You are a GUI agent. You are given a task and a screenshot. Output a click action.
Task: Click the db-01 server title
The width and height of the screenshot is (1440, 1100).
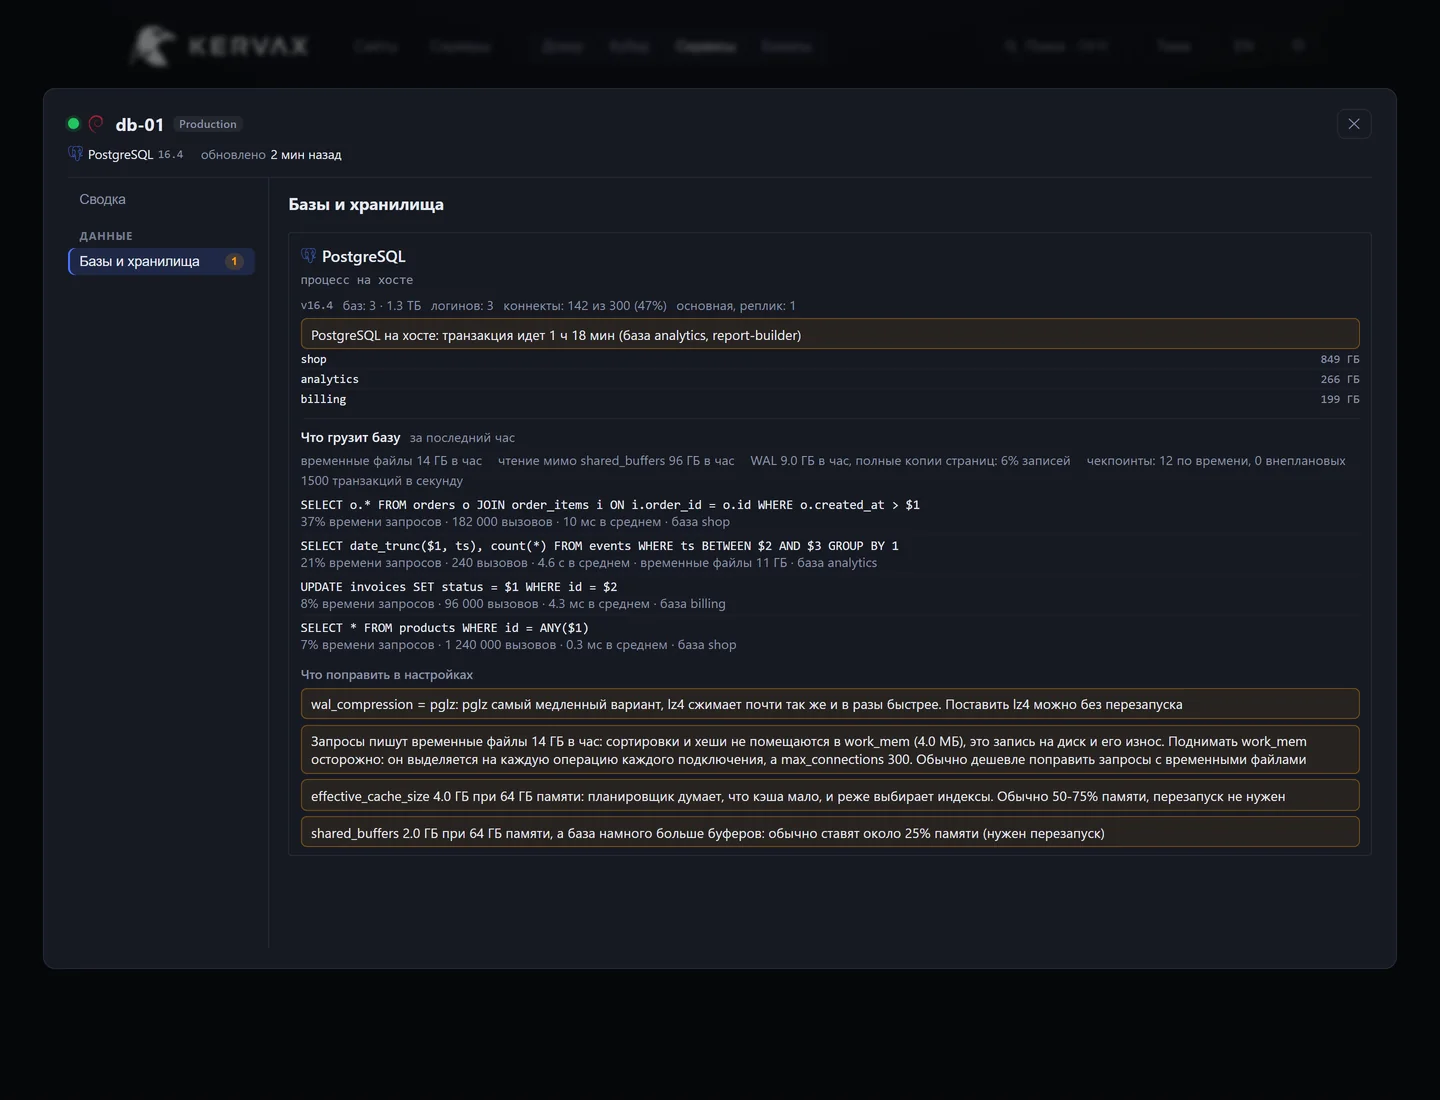139,124
